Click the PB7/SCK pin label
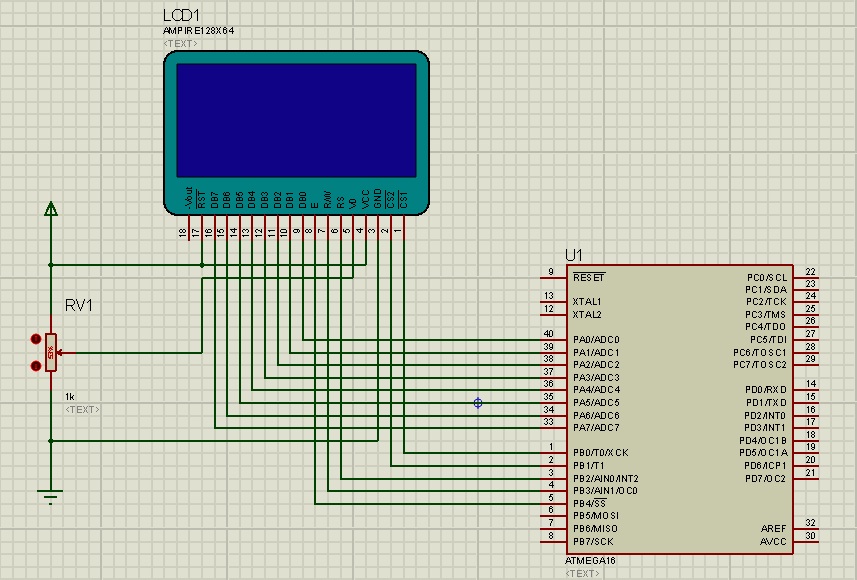This screenshot has width=857, height=580. [594, 542]
